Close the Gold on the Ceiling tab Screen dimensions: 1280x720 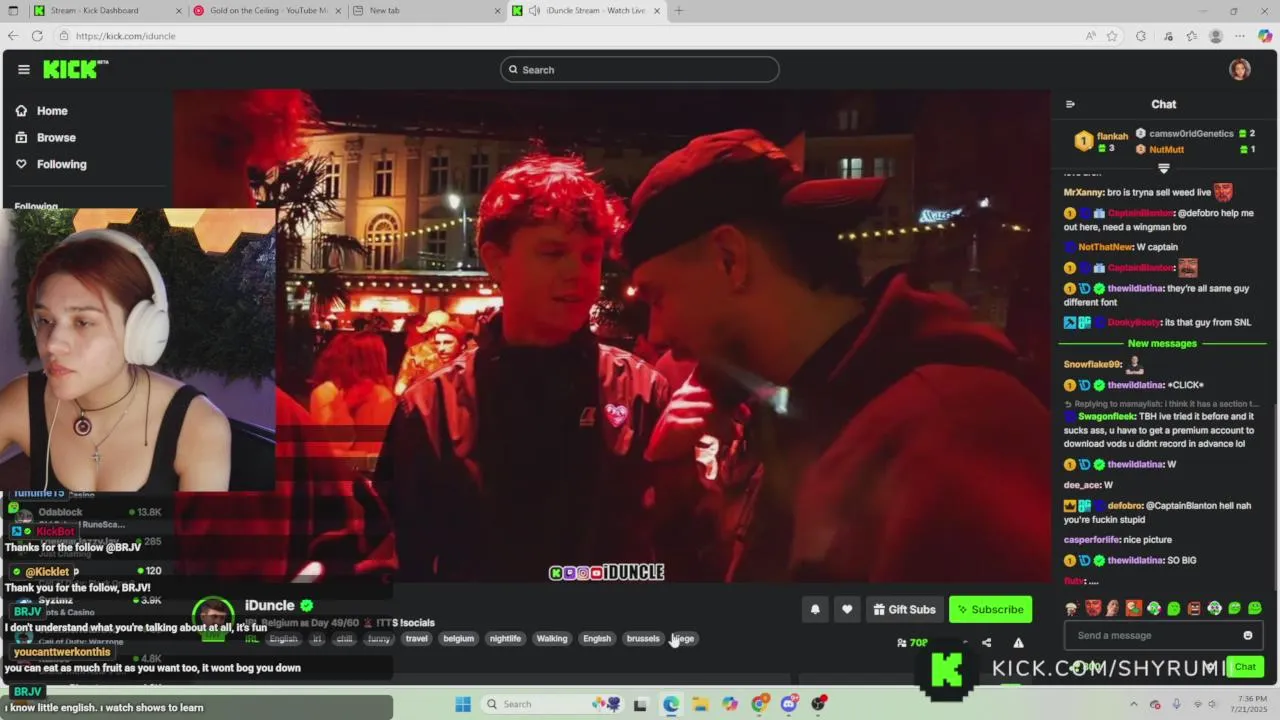338,11
